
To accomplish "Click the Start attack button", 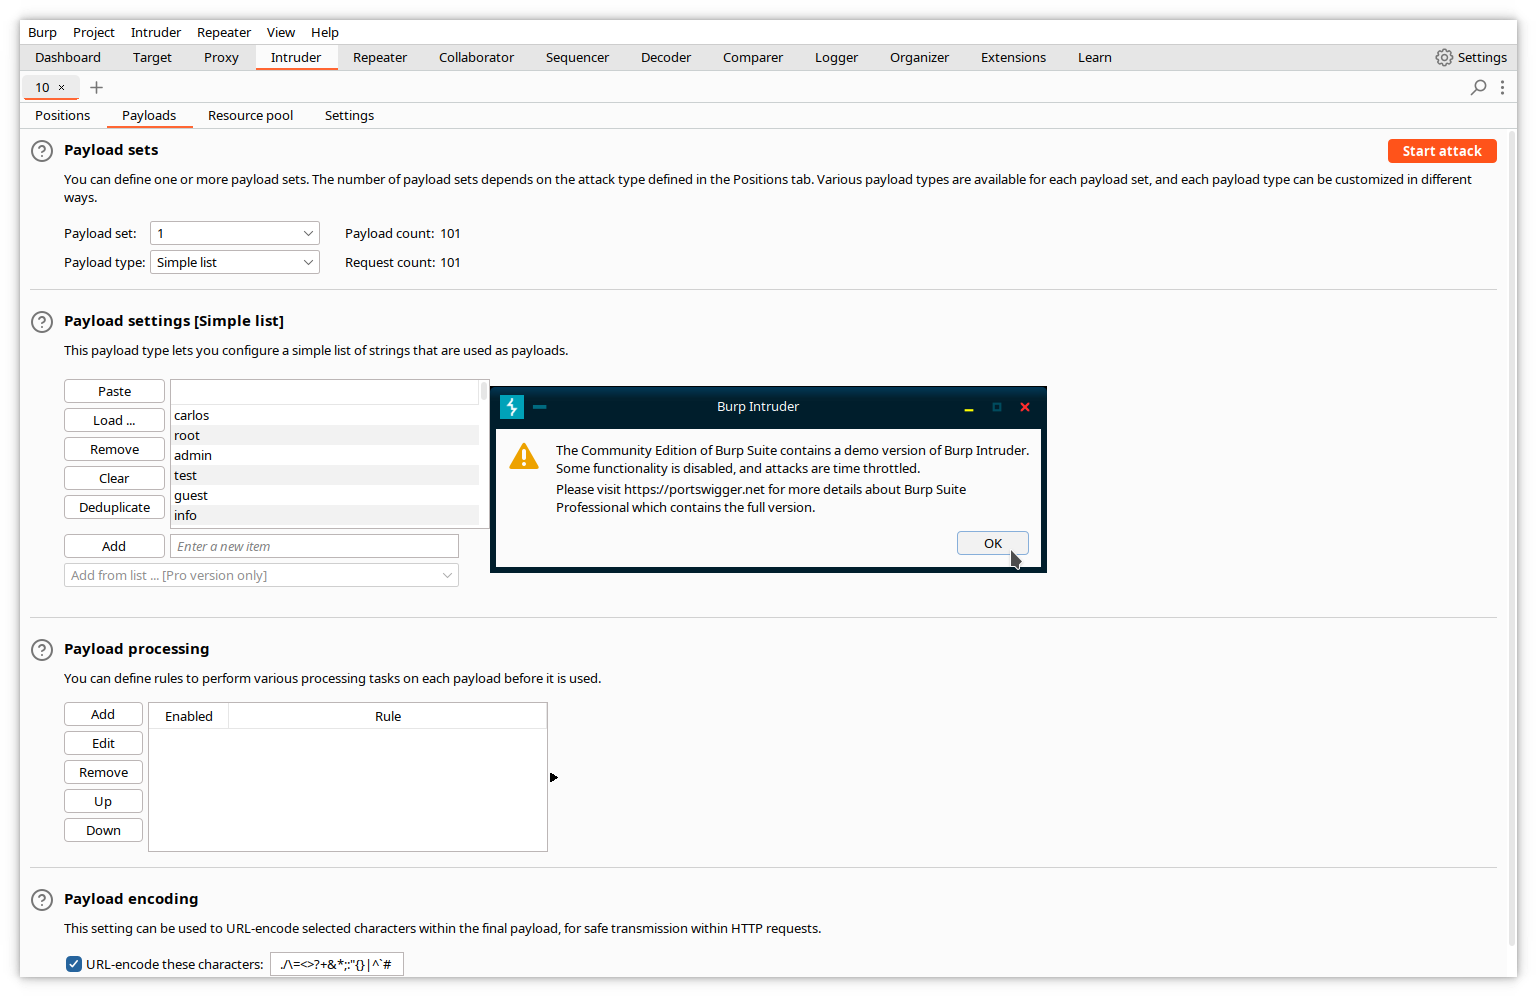I will click(x=1441, y=151).
